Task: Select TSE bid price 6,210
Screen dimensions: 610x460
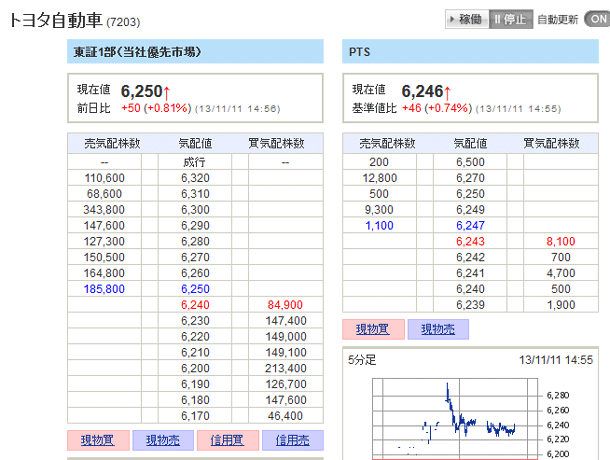Action: click(195, 353)
